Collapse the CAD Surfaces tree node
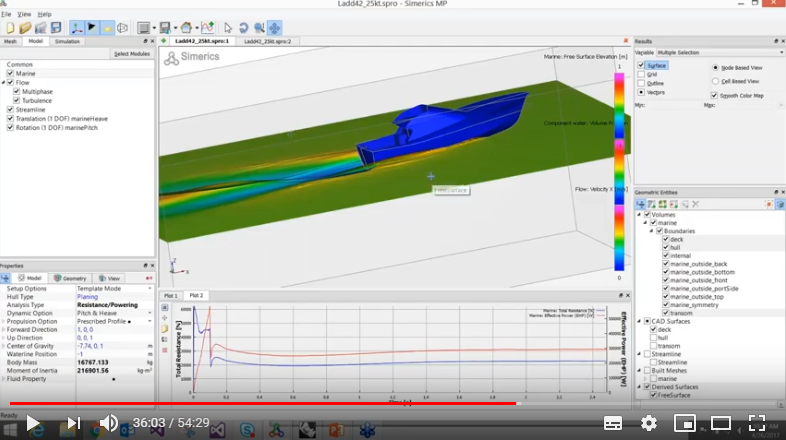 tap(639, 321)
